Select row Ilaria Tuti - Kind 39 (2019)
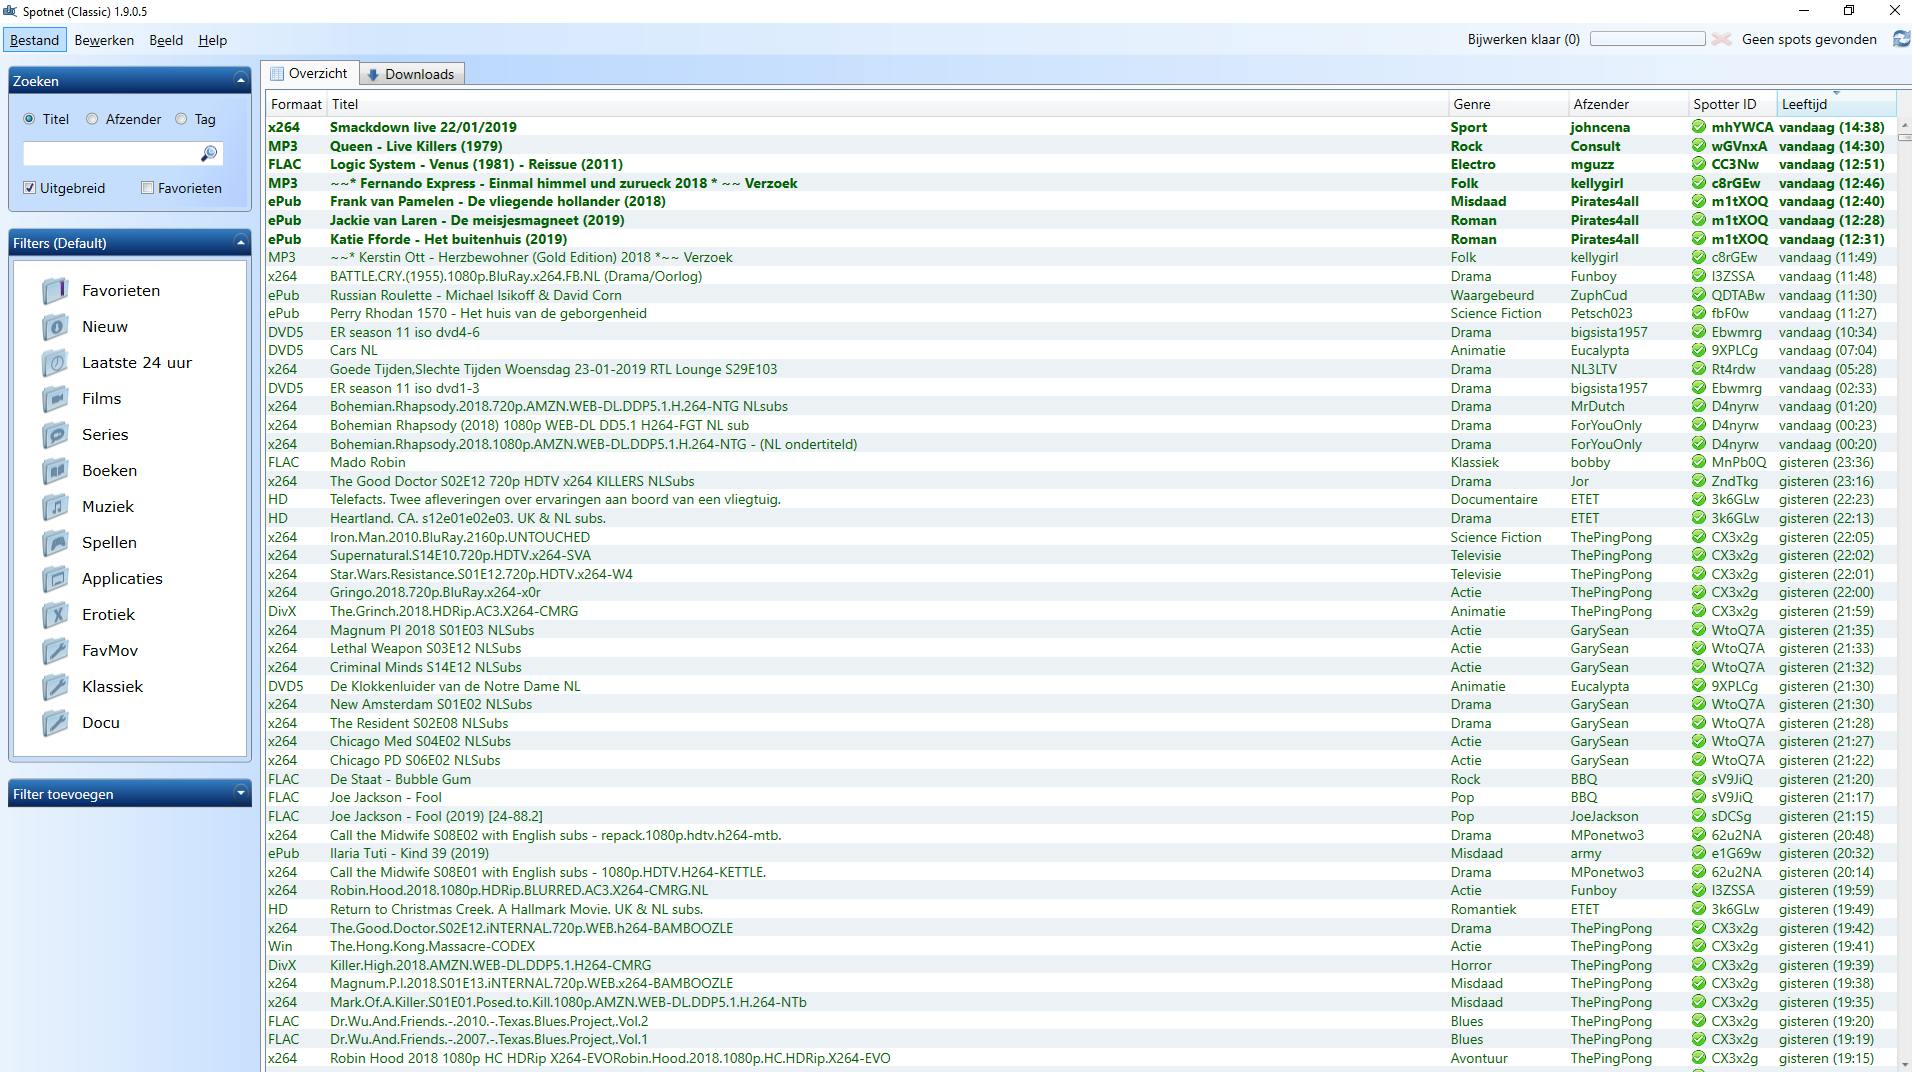Viewport: 1912px width, 1072px height. [1080, 854]
